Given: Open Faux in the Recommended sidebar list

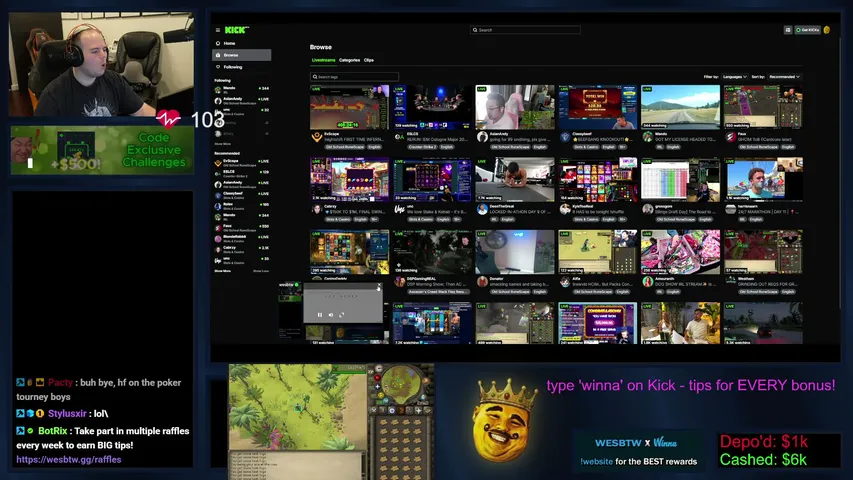Looking at the screenshot, I should coord(242,227).
